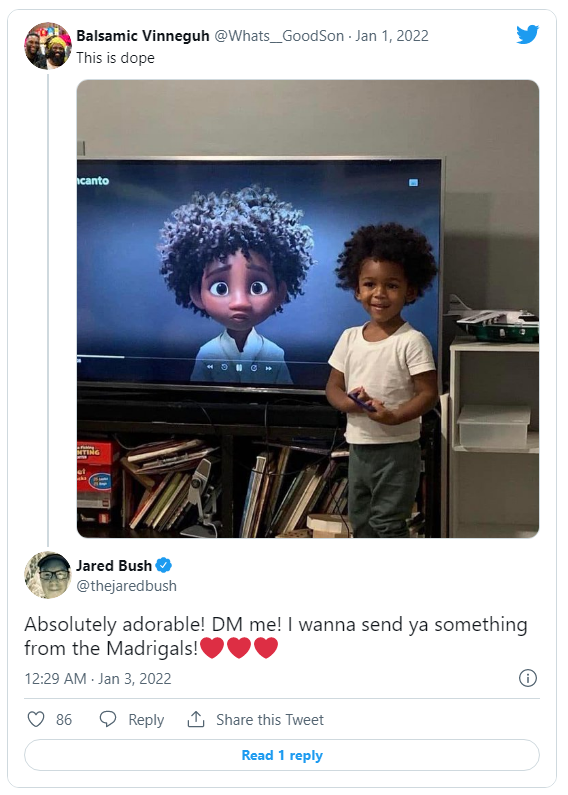Image resolution: width=568 pixels, height=795 pixels.
Task: Open the @thejaredbush handle link
Action: tap(126, 586)
